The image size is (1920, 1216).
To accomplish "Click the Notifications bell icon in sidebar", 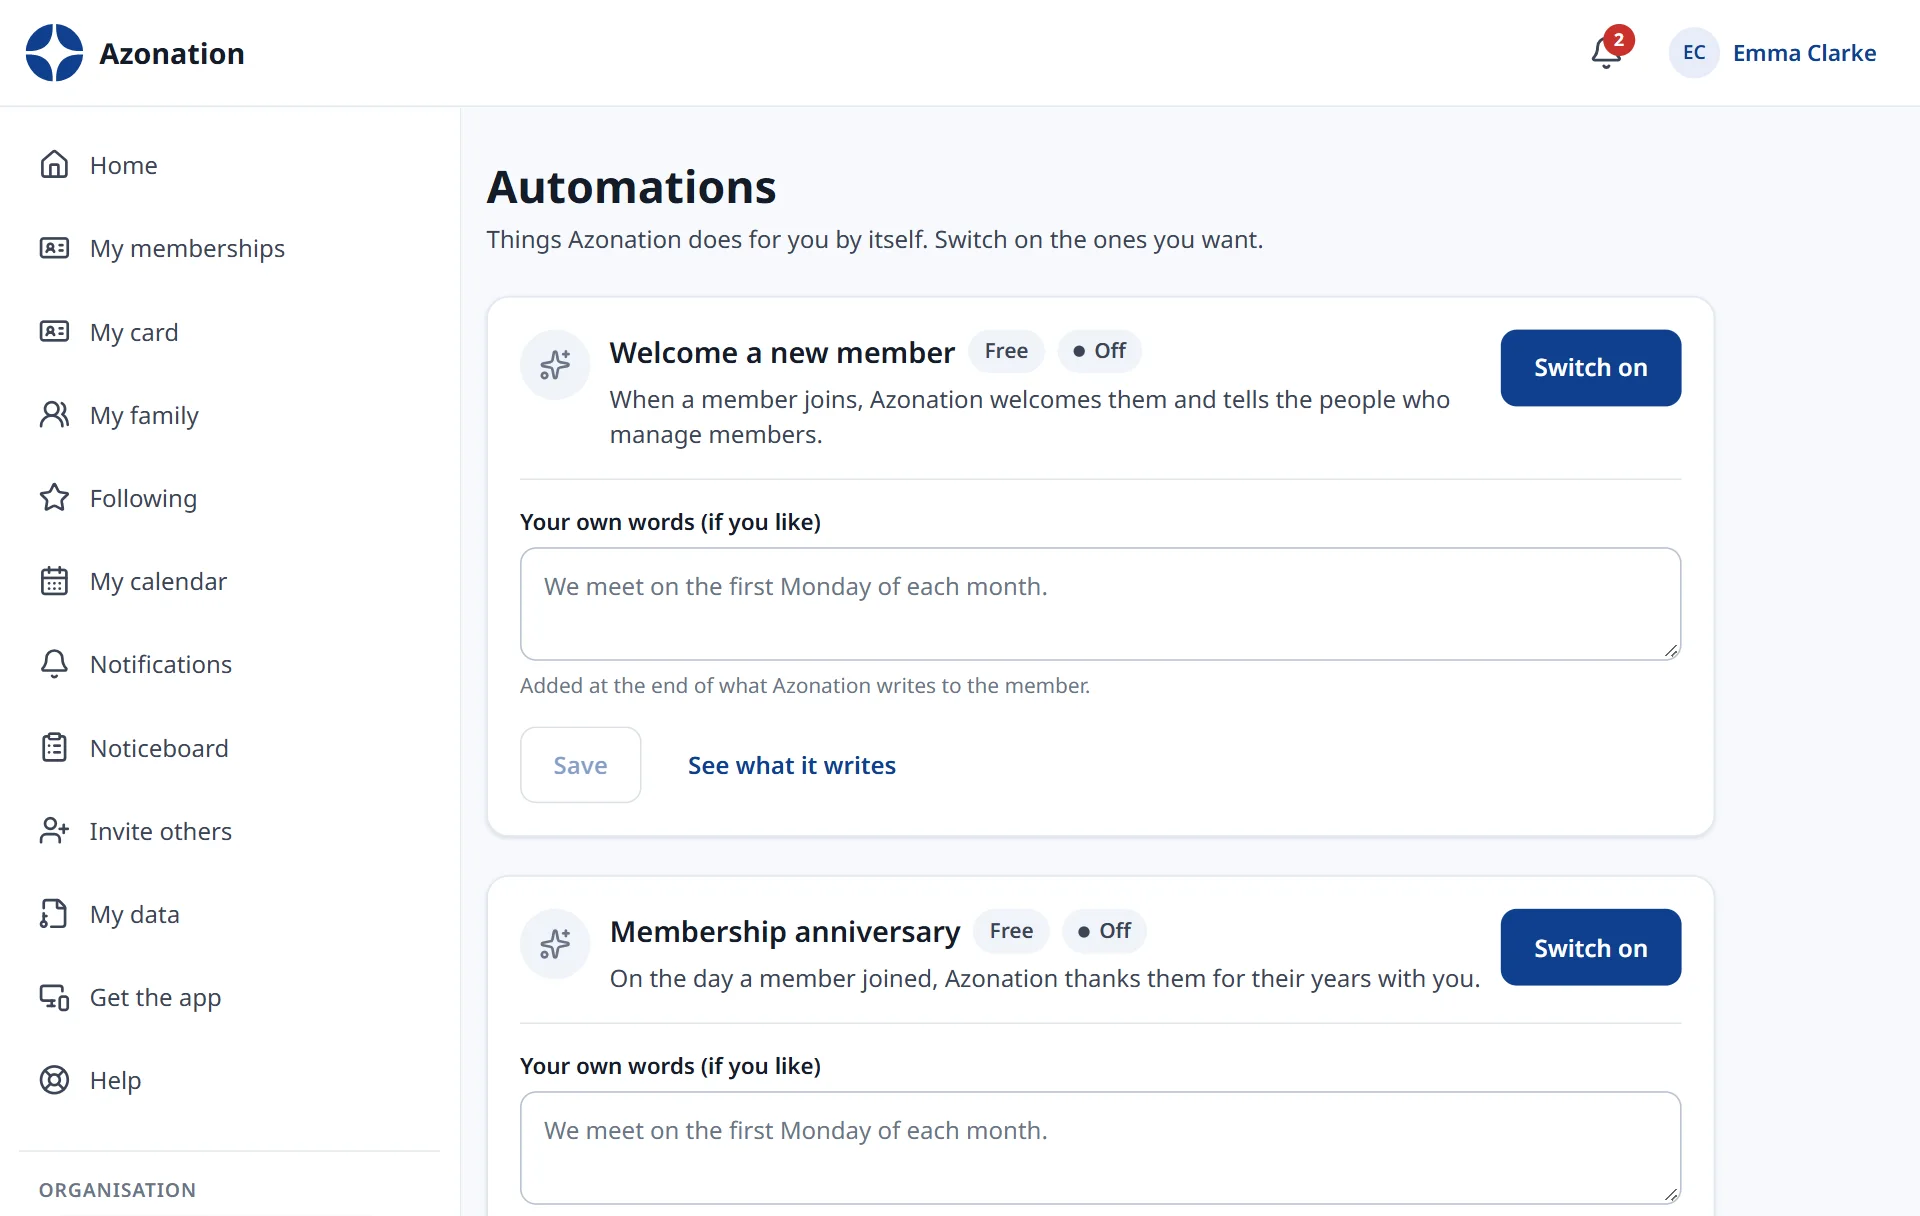I will click(x=54, y=664).
